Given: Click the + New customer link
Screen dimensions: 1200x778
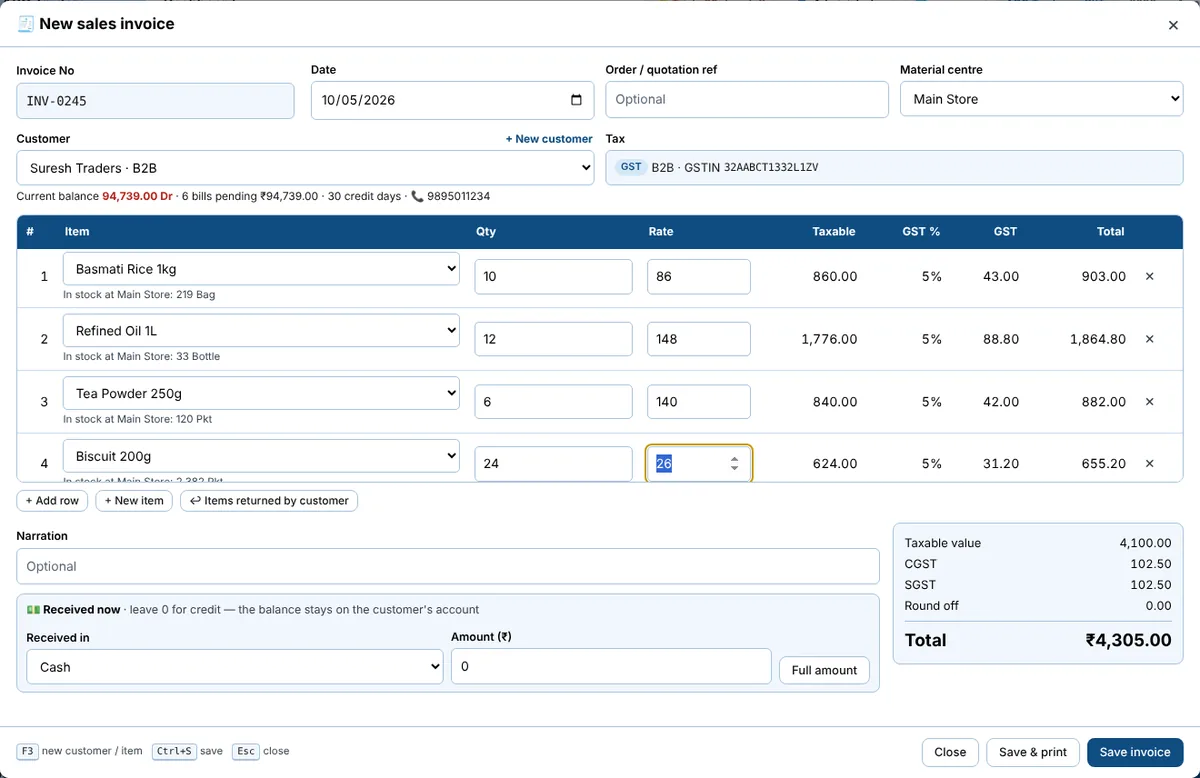Looking at the screenshot, I should (x=549, y=139).
